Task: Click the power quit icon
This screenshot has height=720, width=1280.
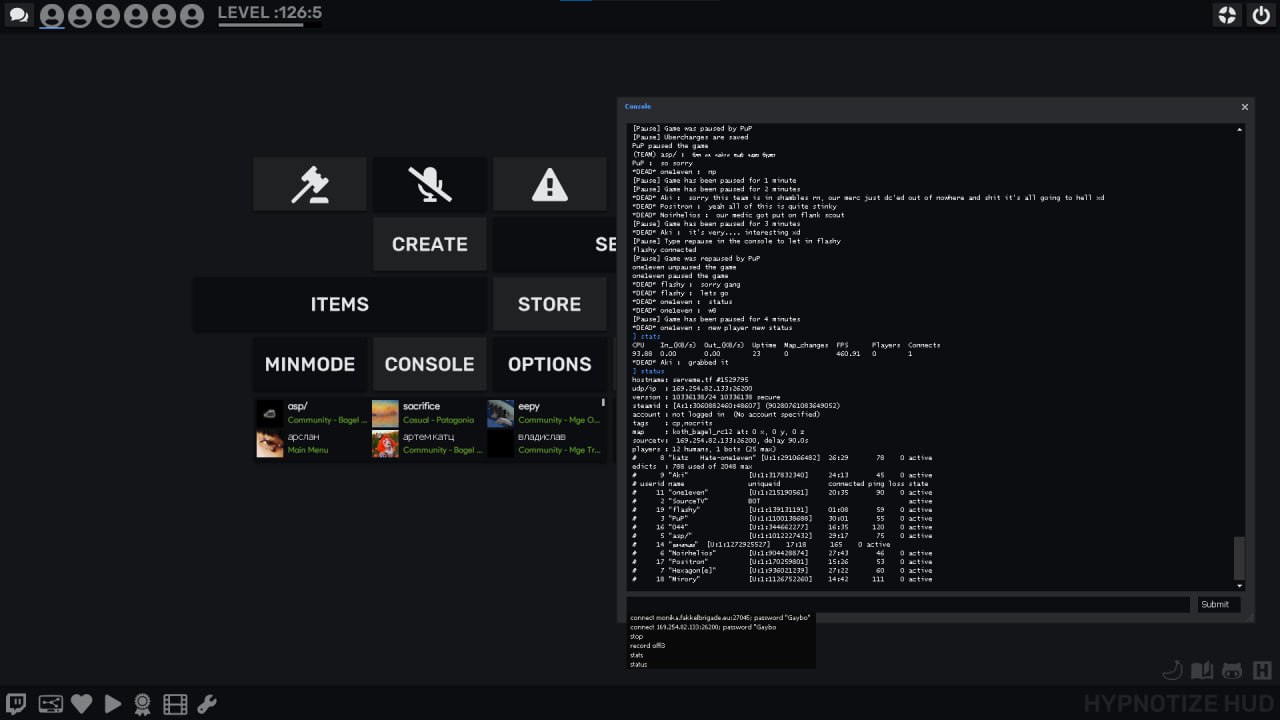Action: [x=1260, y=15]
